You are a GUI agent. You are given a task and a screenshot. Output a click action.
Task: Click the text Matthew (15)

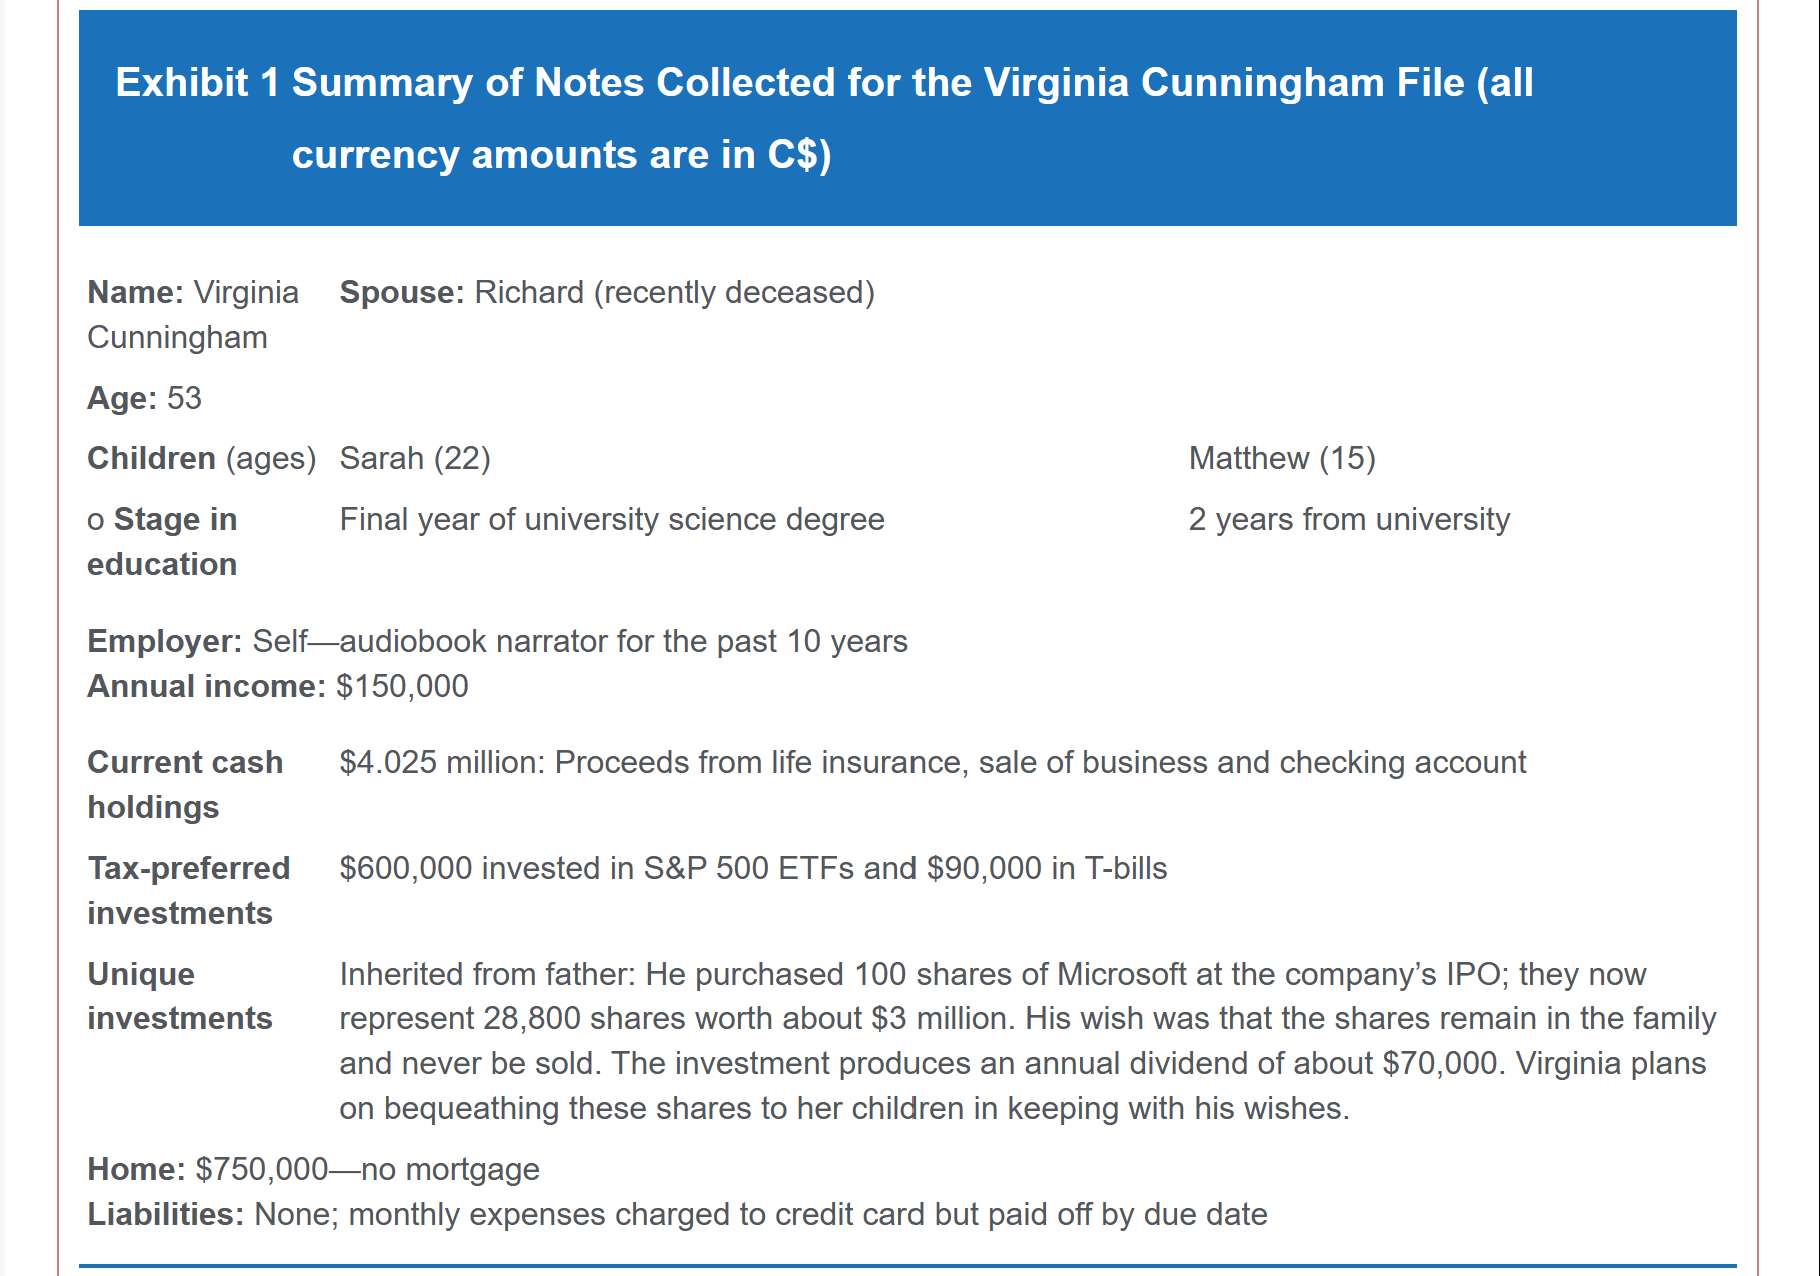click(1281, 458)
